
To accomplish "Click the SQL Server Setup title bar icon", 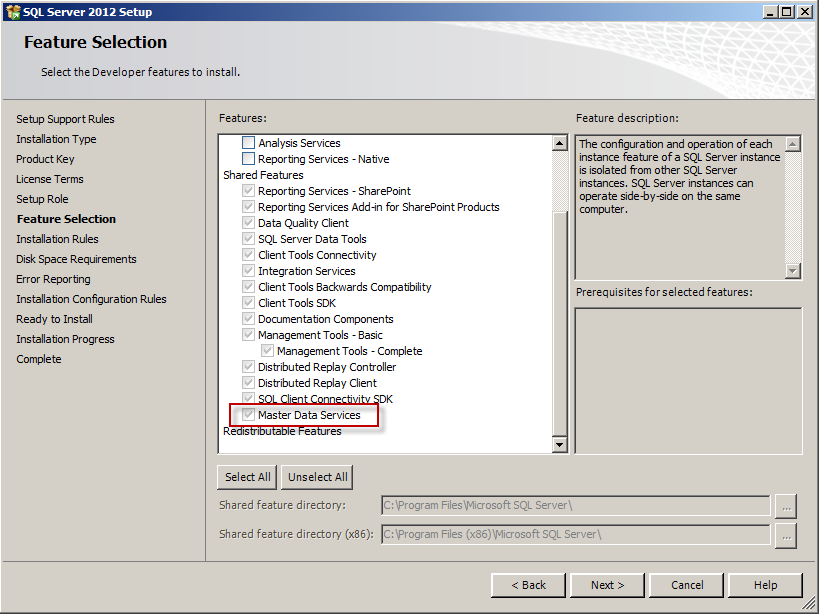I will (x=12, y=11).
